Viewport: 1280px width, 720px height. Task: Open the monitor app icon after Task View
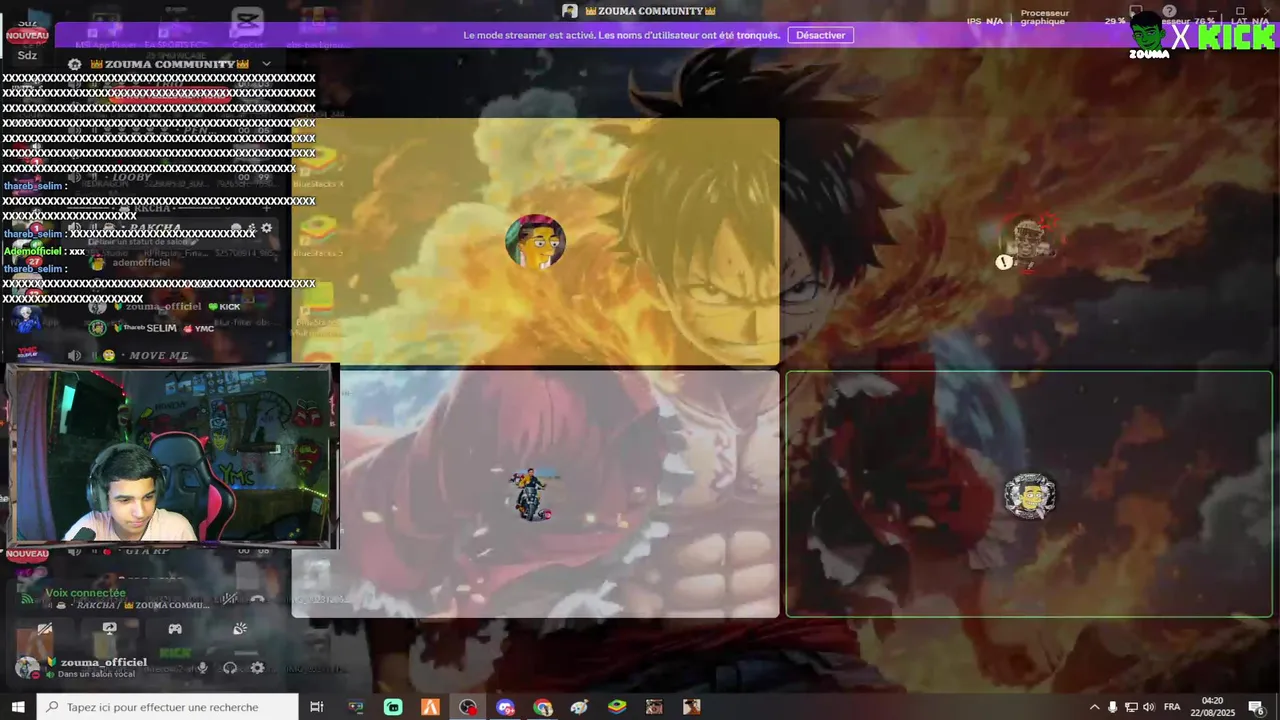(x=355, y=707)
